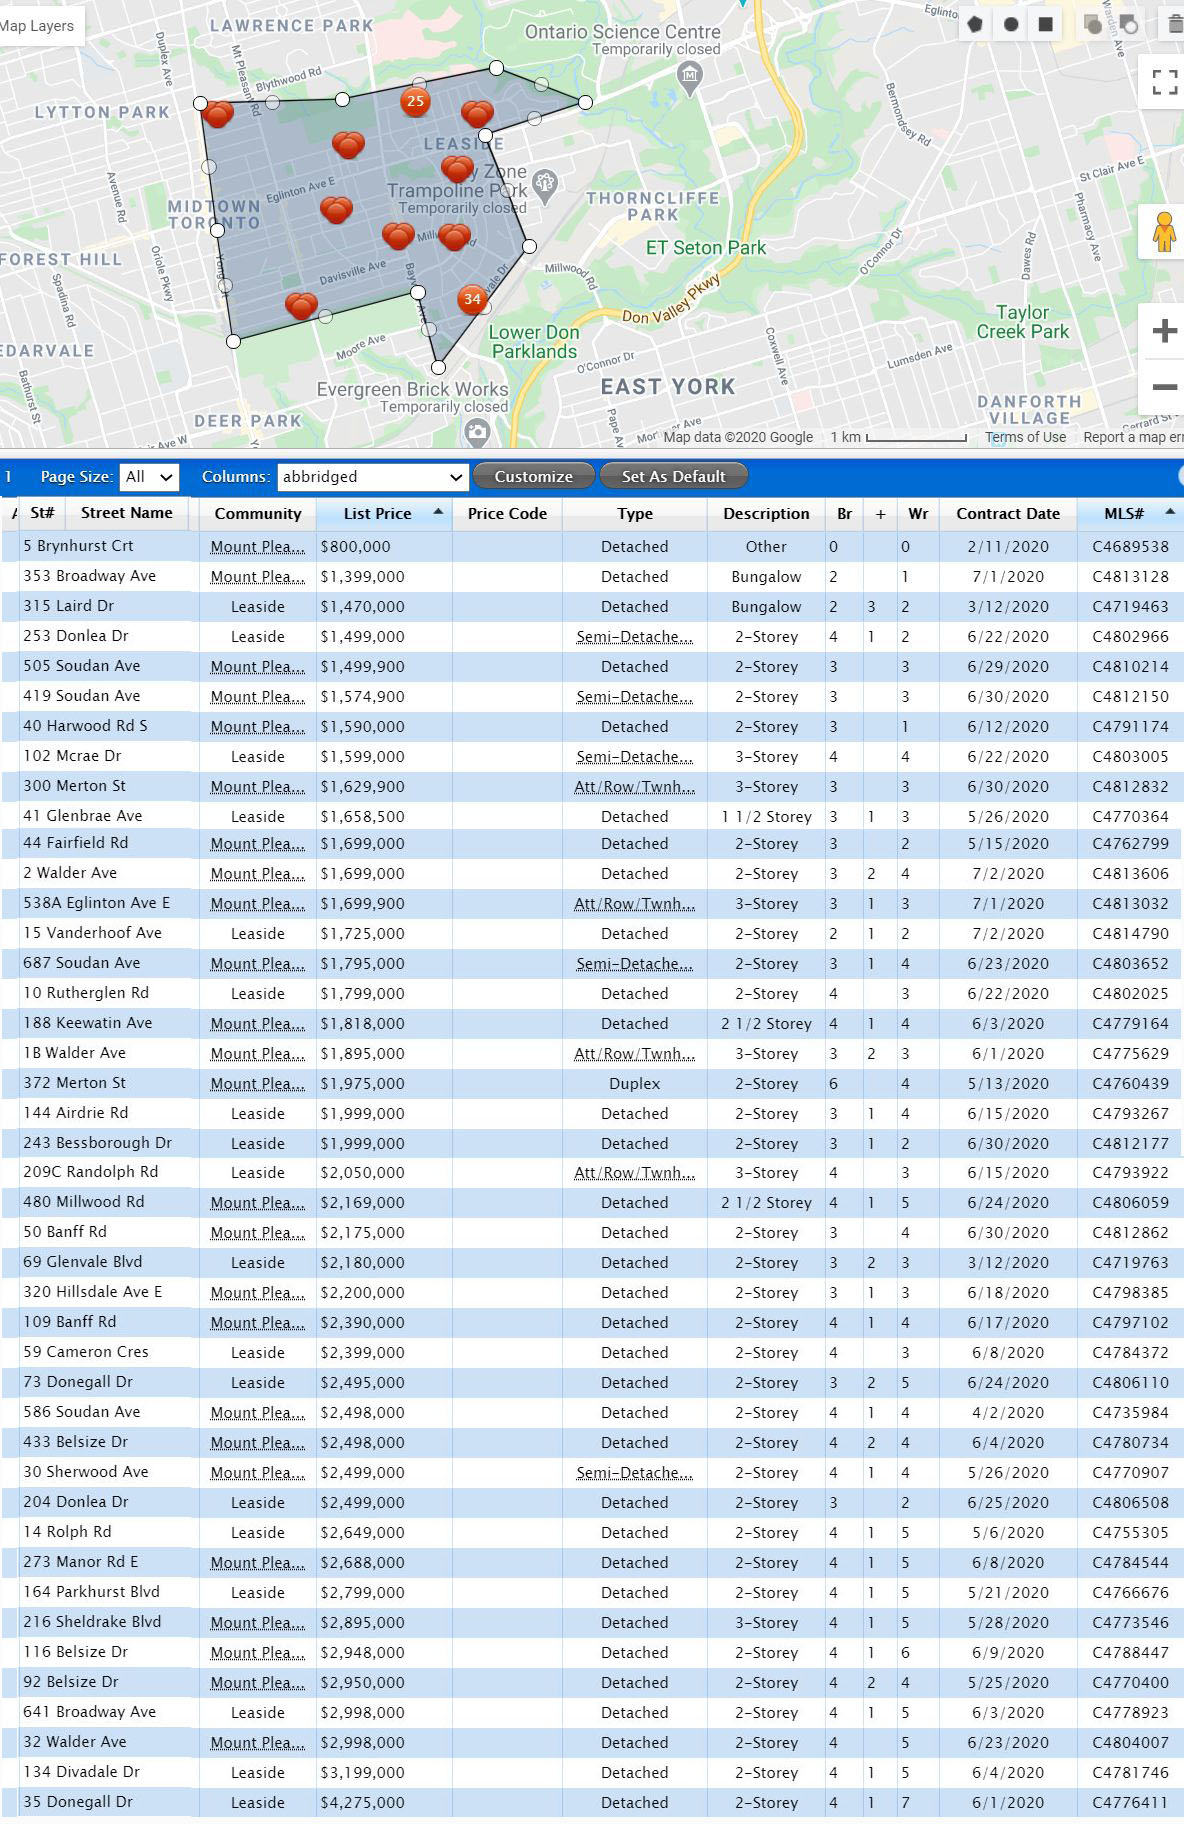Sort table by Street Name header

[127, 513]
